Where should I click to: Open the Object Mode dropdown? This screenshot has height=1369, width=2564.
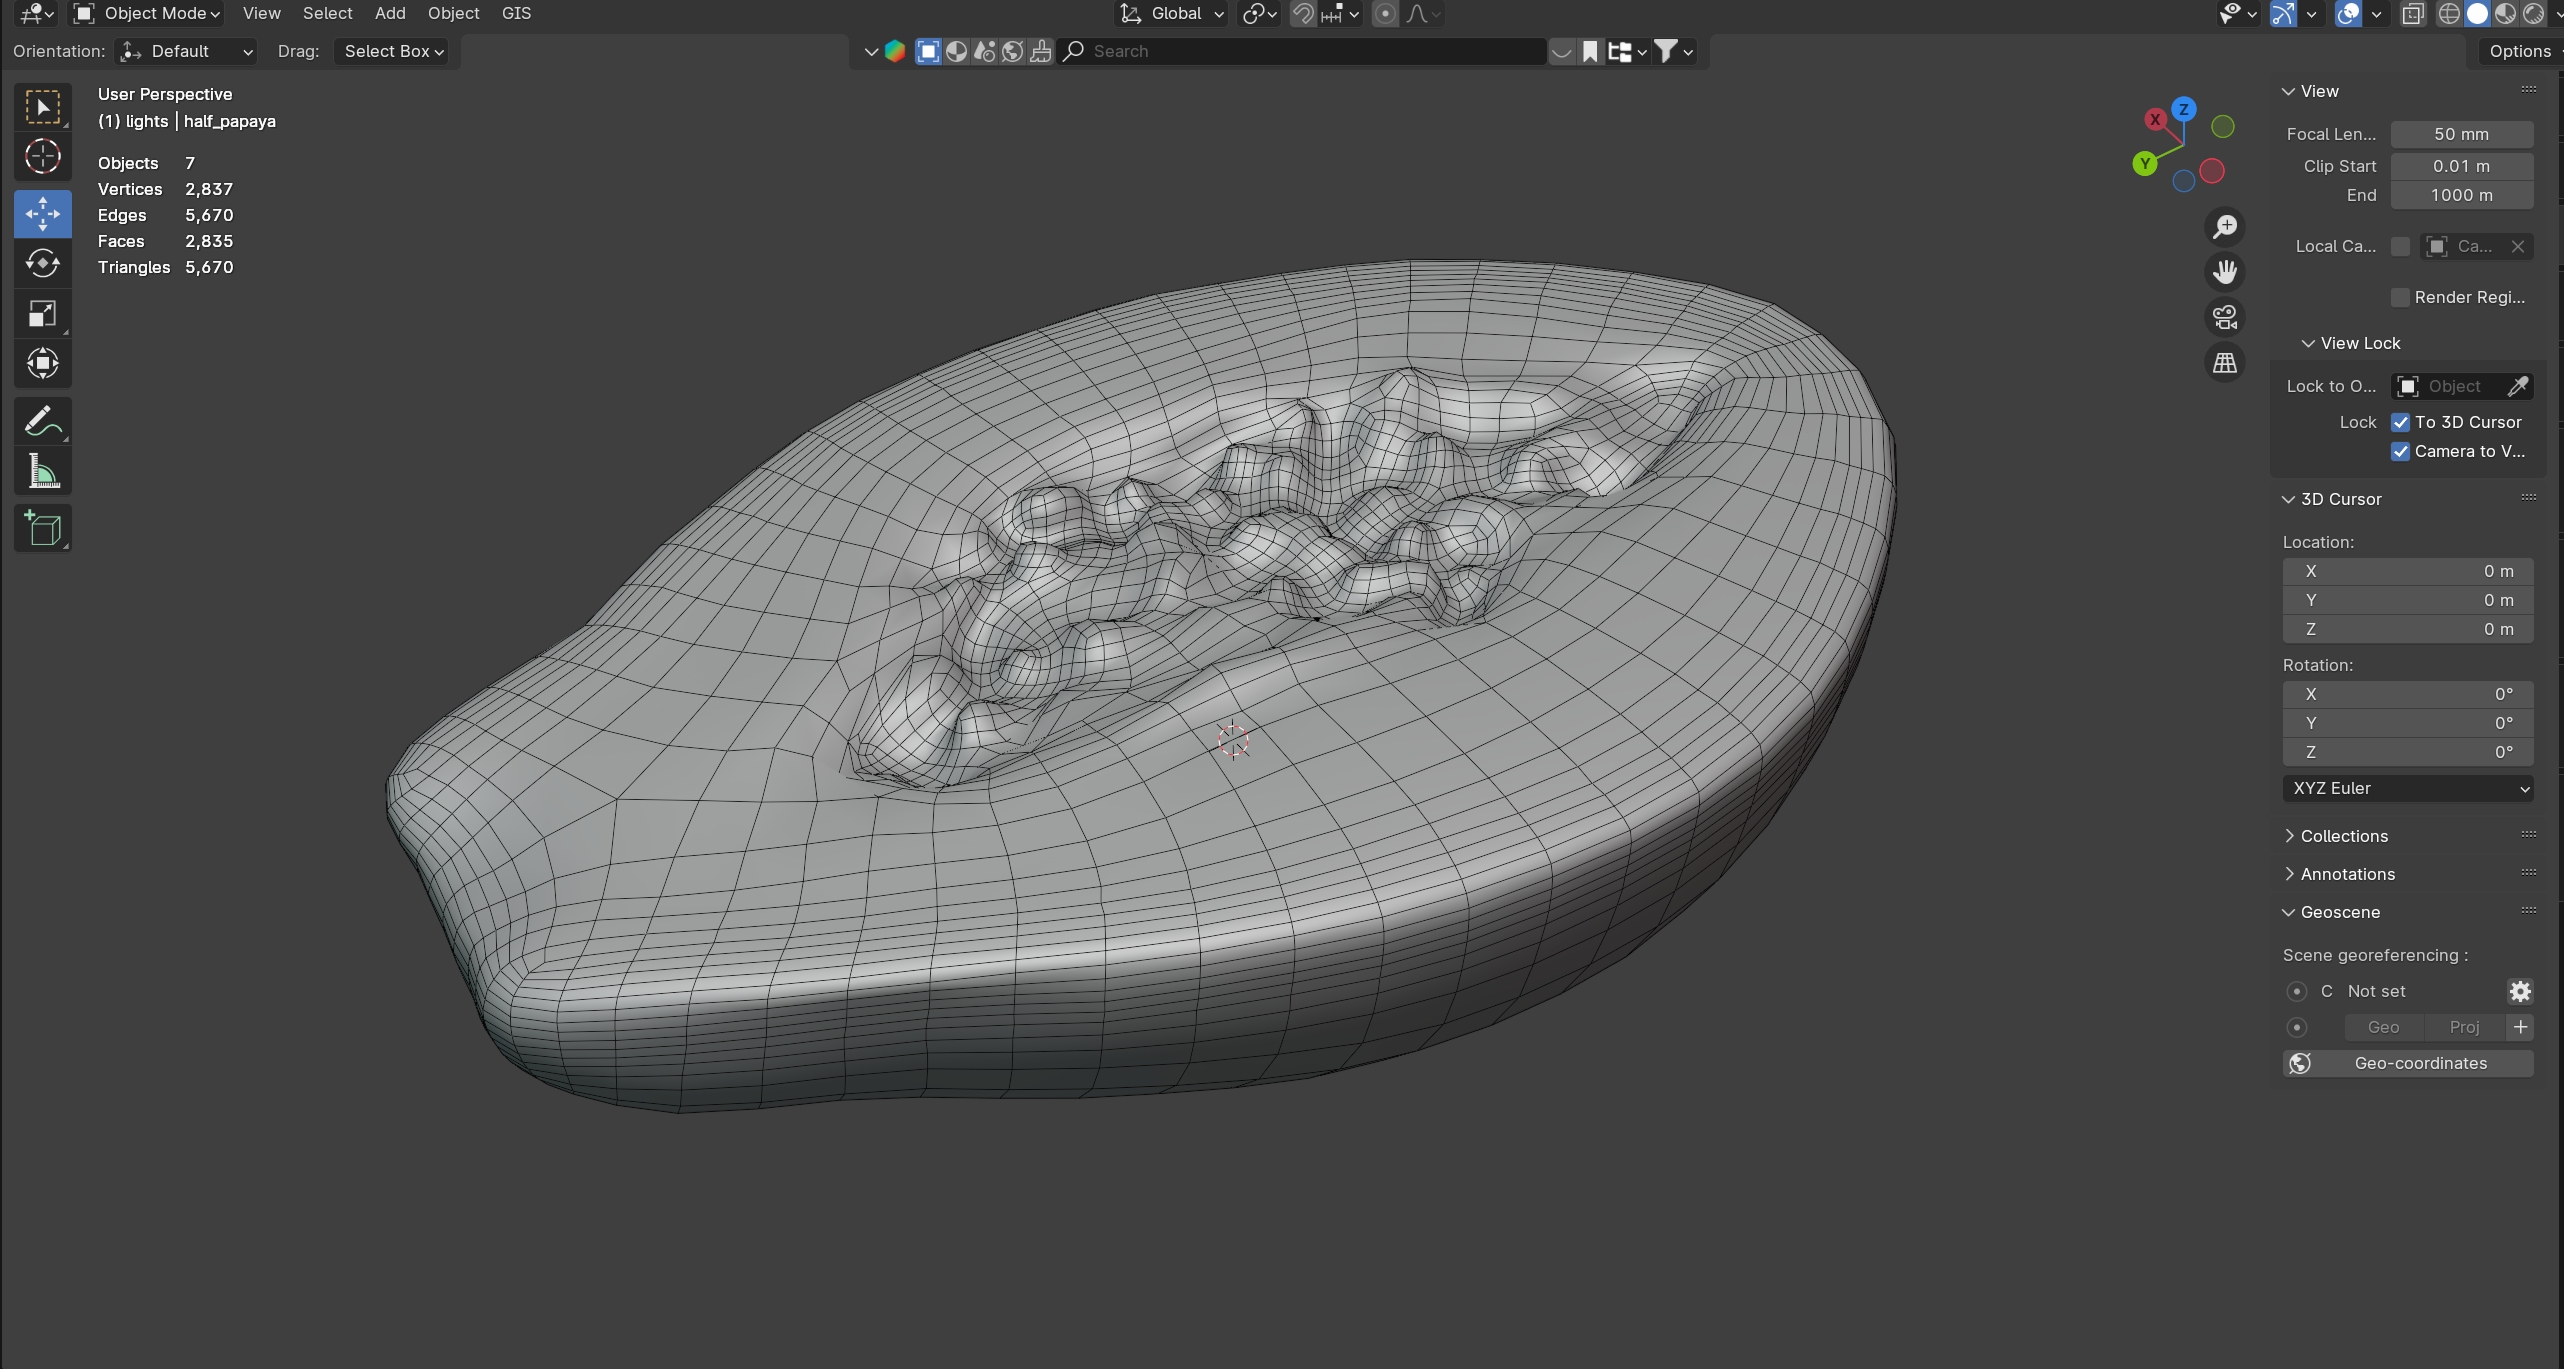click(148, 14)
